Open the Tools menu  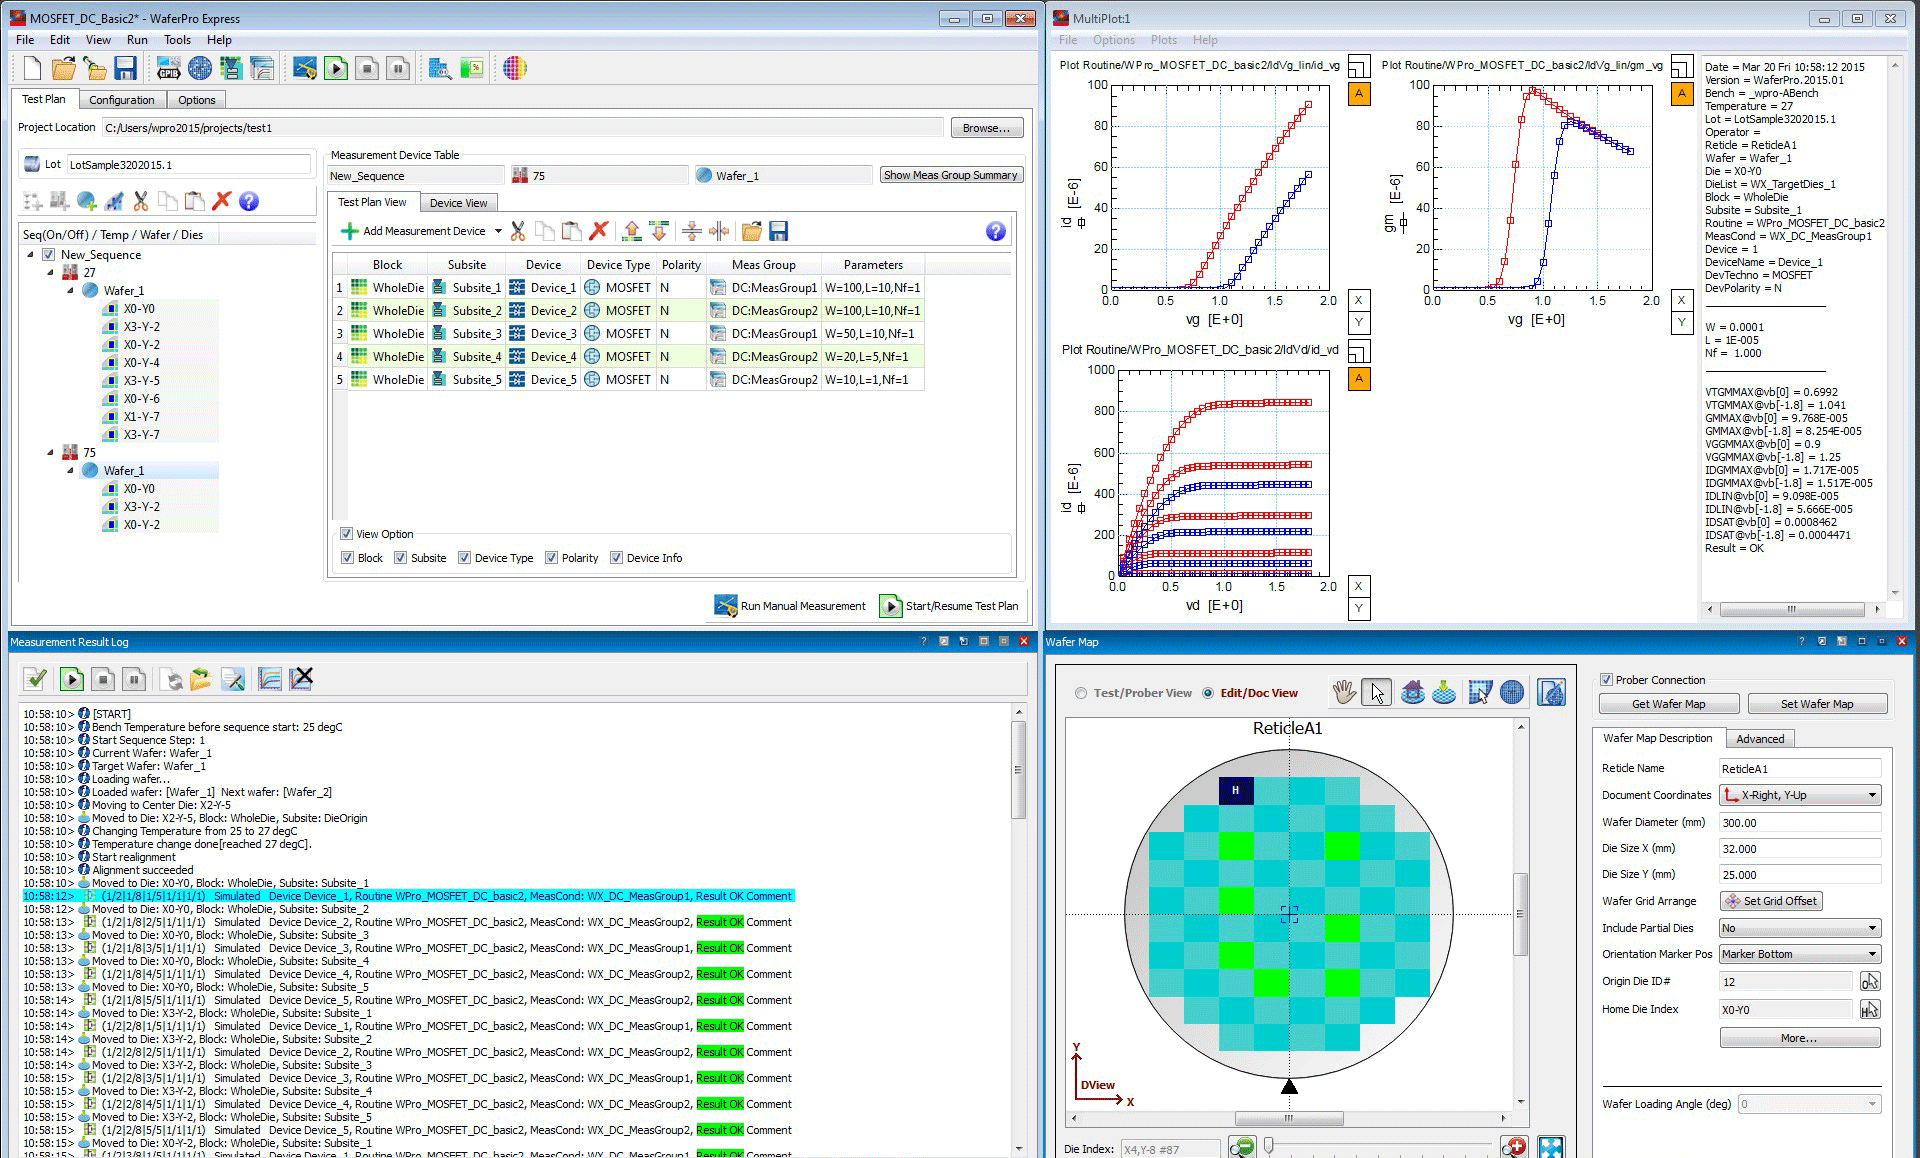[x=177, y=40]
